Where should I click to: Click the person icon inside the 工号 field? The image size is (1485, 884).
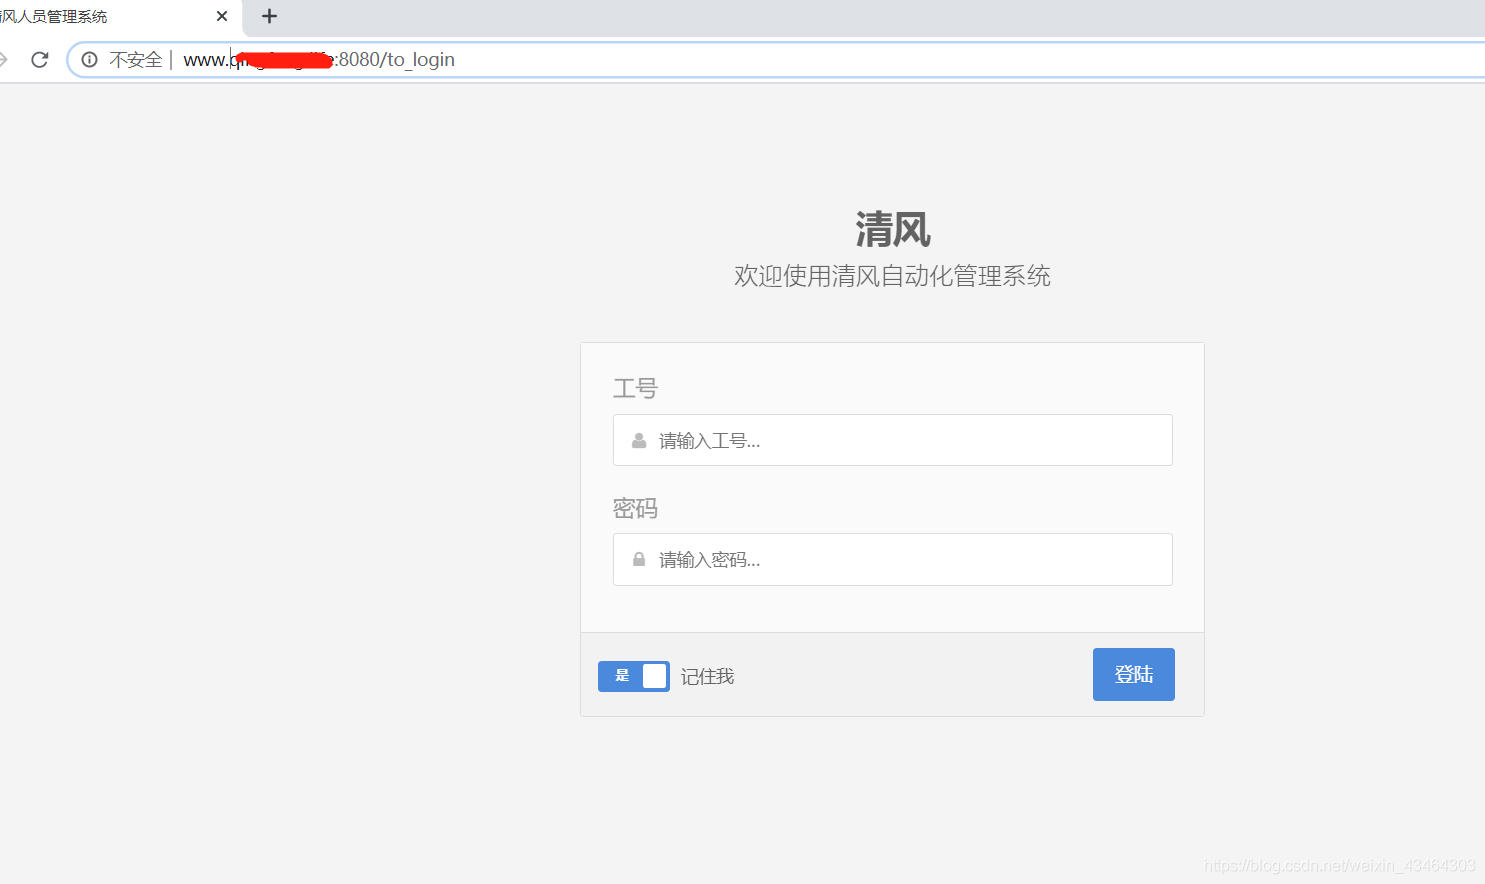638,440
